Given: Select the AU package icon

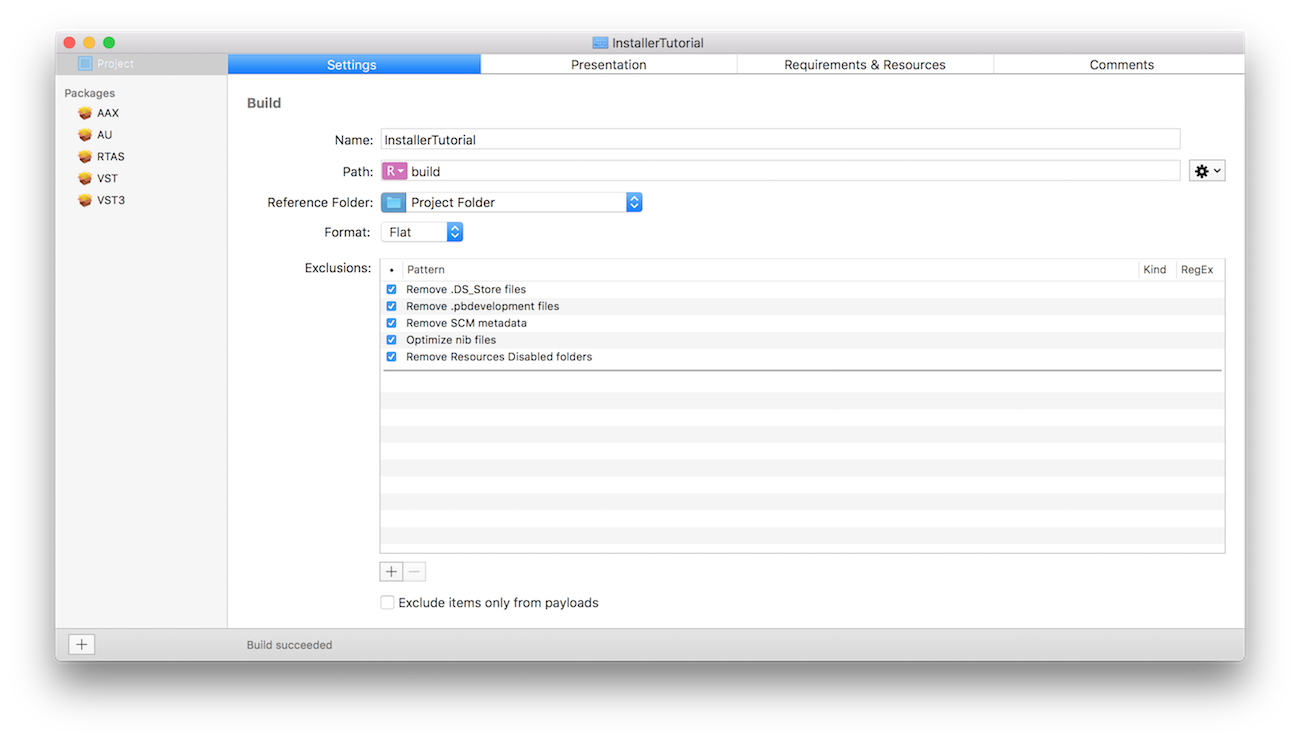Looking at the screenshot, I should coord(85,135).
